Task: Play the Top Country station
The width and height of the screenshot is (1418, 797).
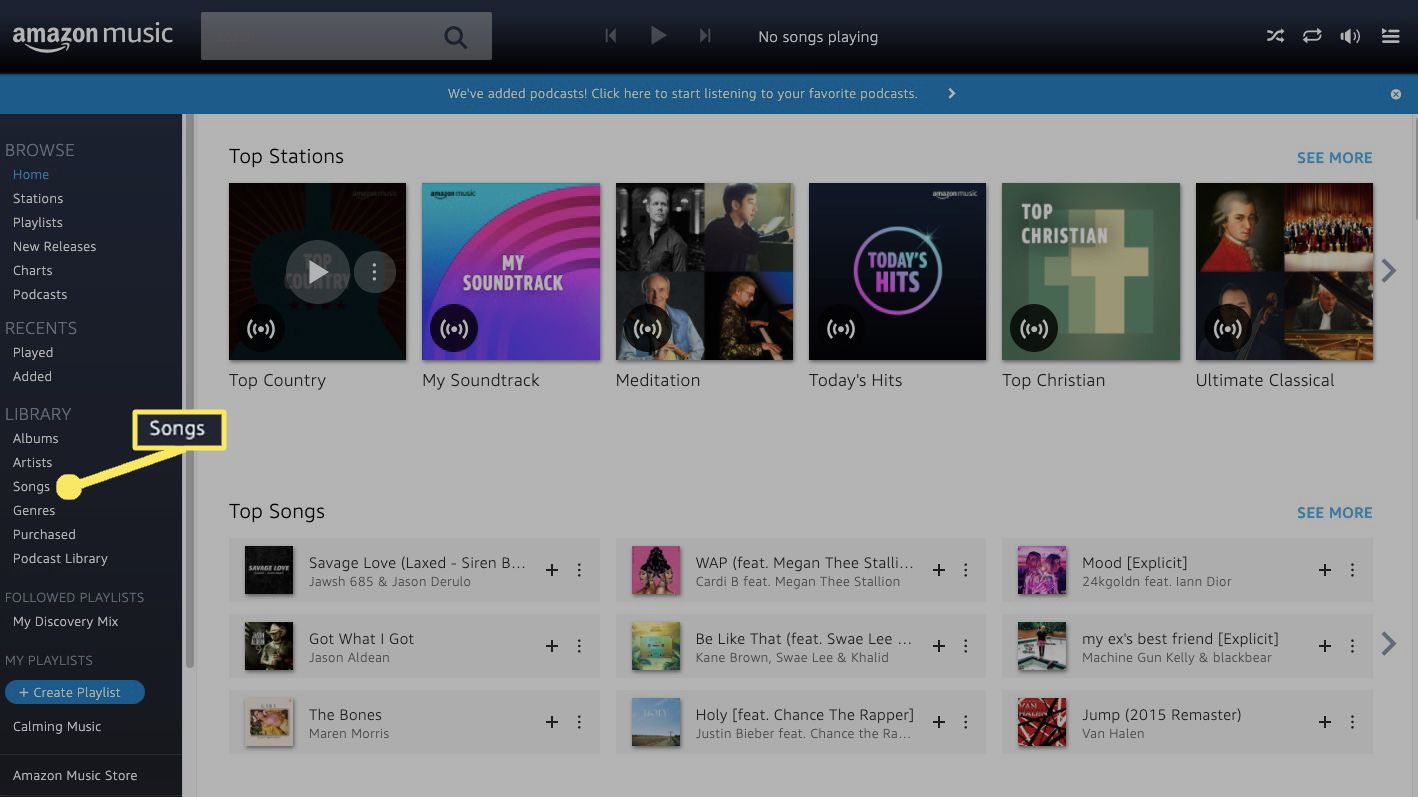Action: click(318, 271)
